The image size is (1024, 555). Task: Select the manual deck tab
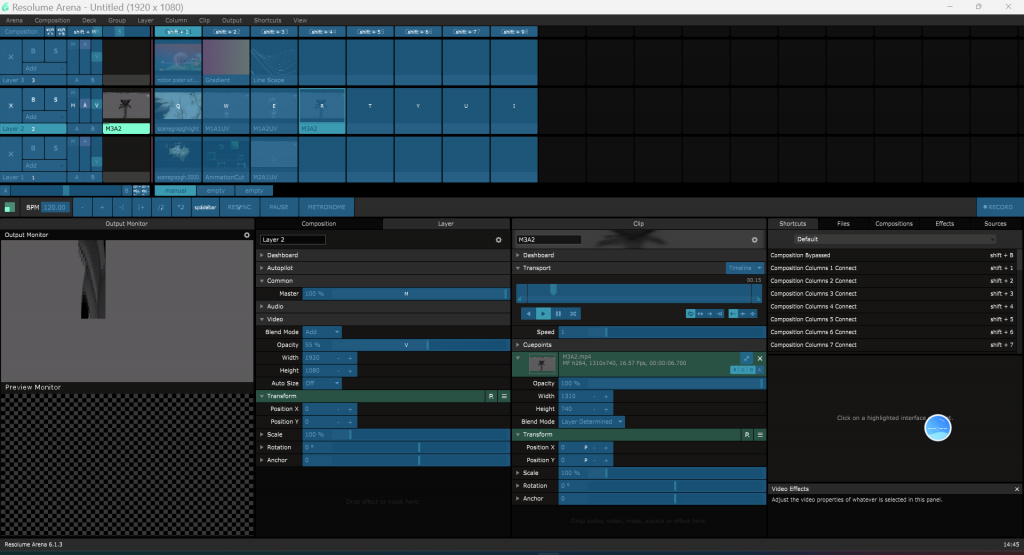point(175,191)
